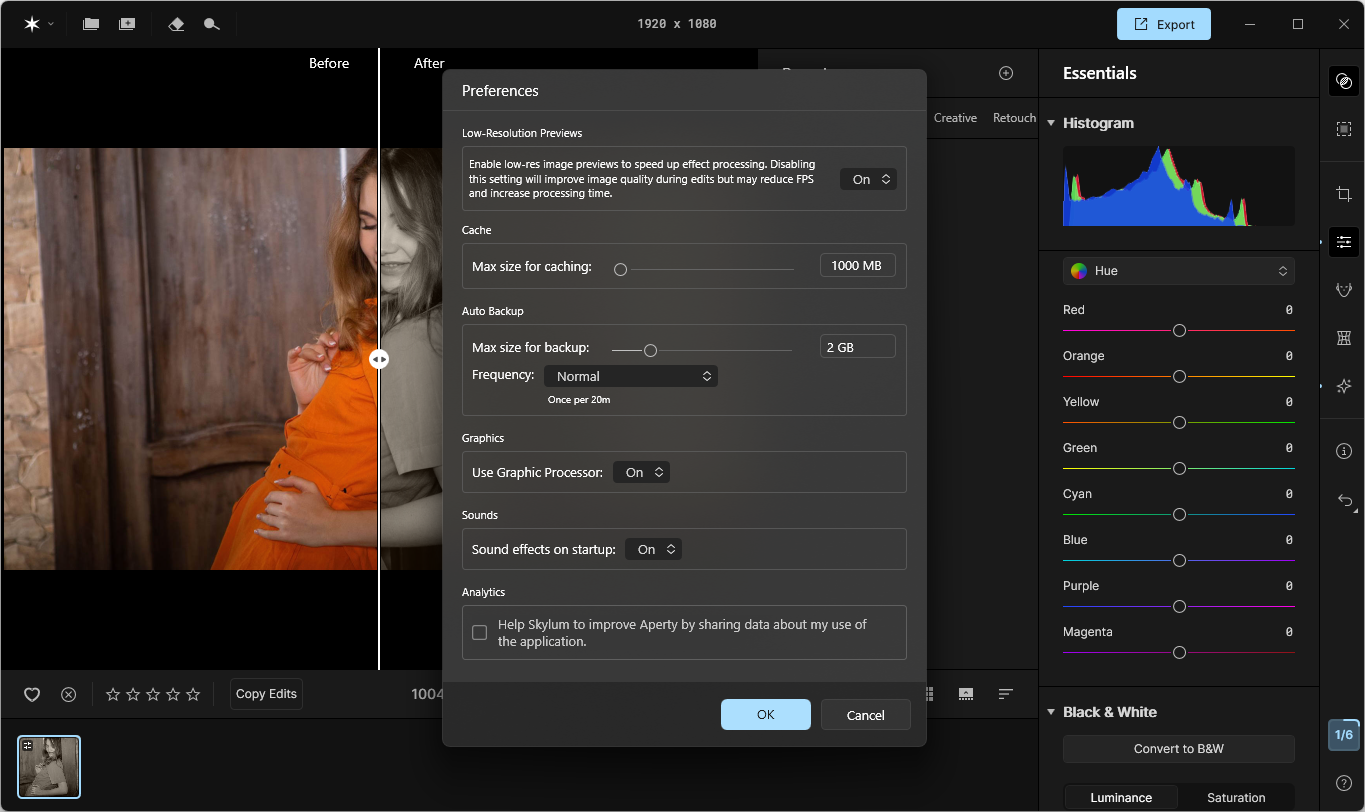Click the Max size for caching slider
Screen dimensions: 1365x812
[x=706, y=269]
